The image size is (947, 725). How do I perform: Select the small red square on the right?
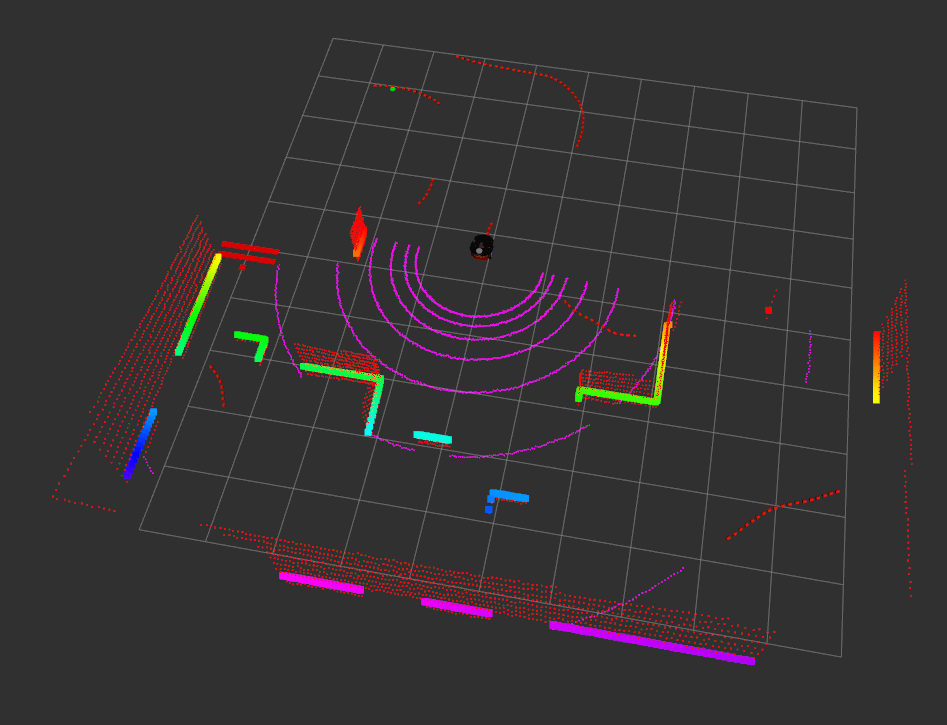coord(768,310)
